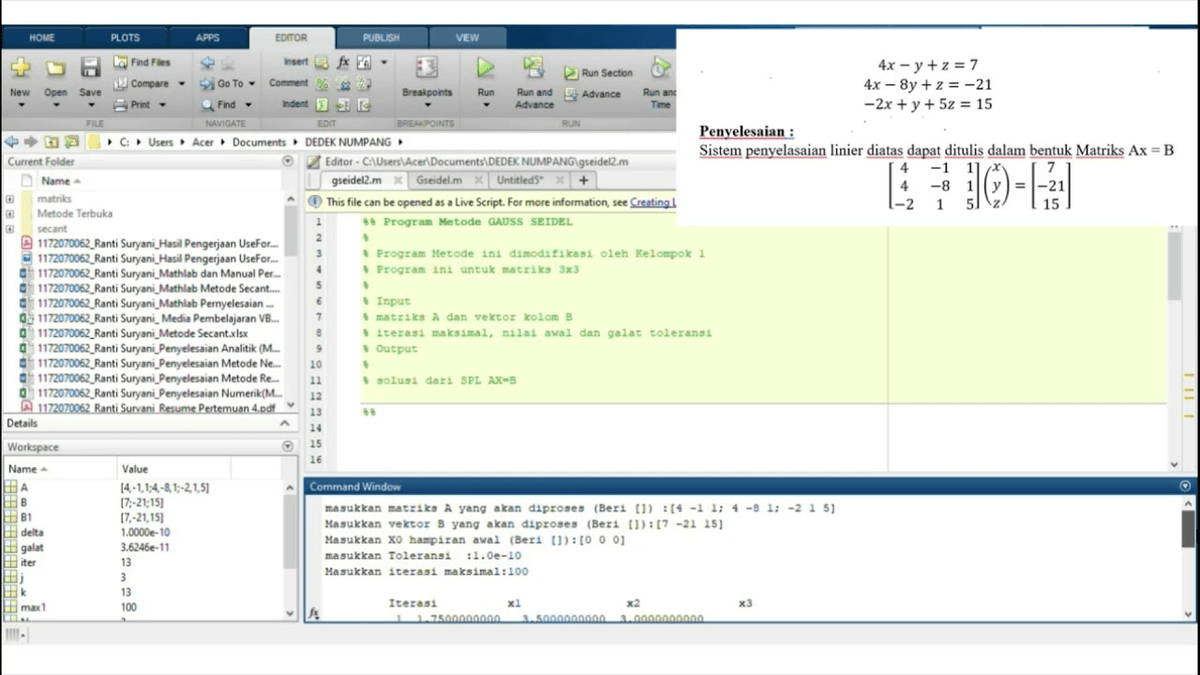Screen dimensions: 1200x675
Task: Open the Go To dropdown arrow
Action: [250, 84]
